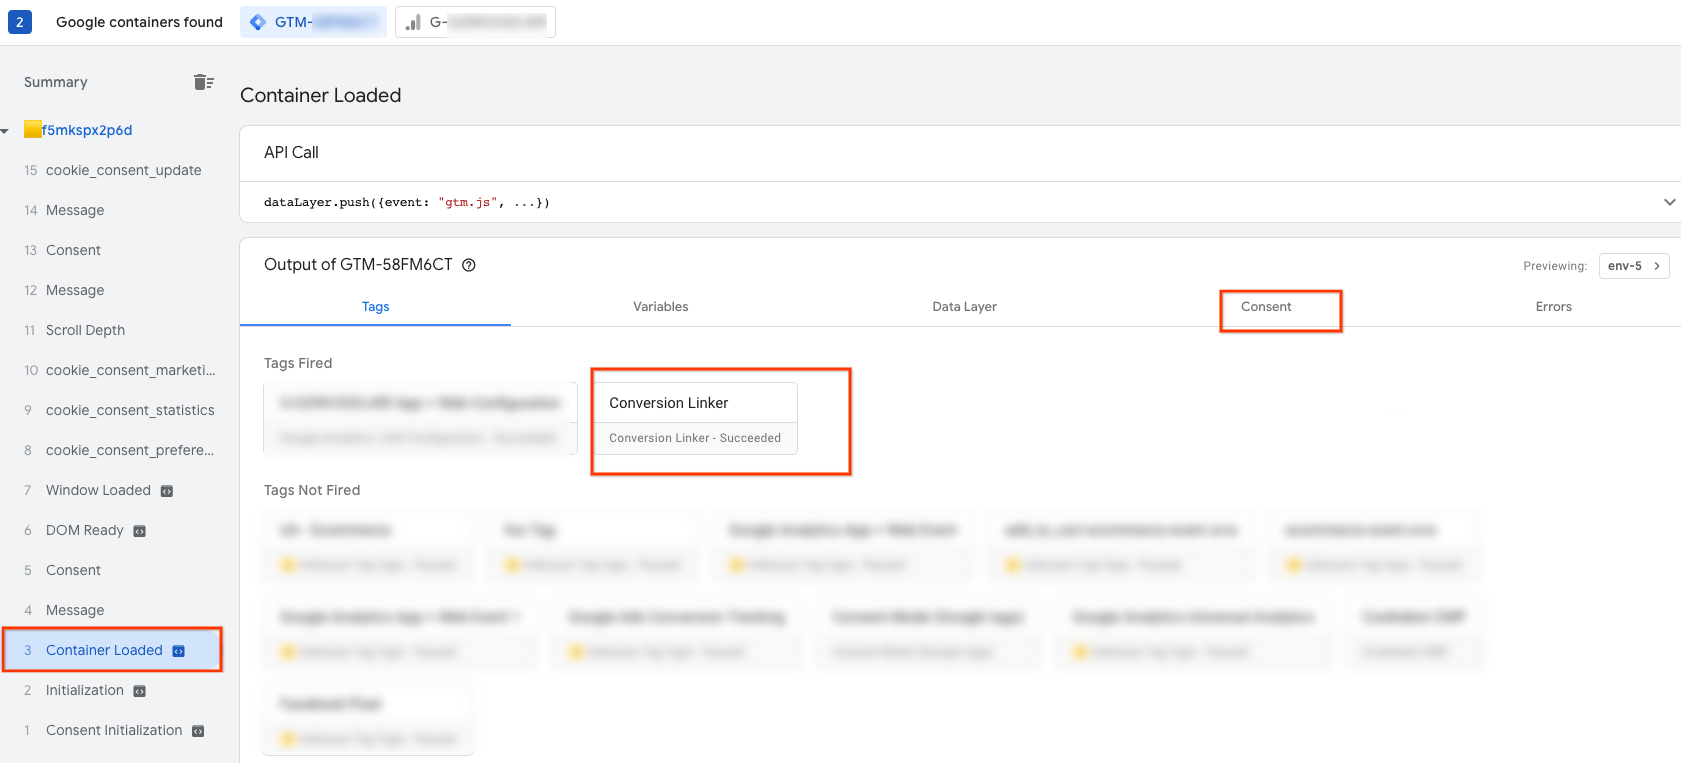Viewport: 1681px width, 763px height.
Task: Click the clear summary list icon
Action: coord(203,82)
